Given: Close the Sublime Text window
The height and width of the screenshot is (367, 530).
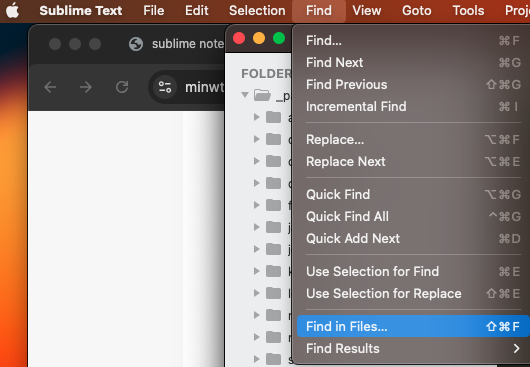Looking at the screenshot, I should [x=239, y=38].
